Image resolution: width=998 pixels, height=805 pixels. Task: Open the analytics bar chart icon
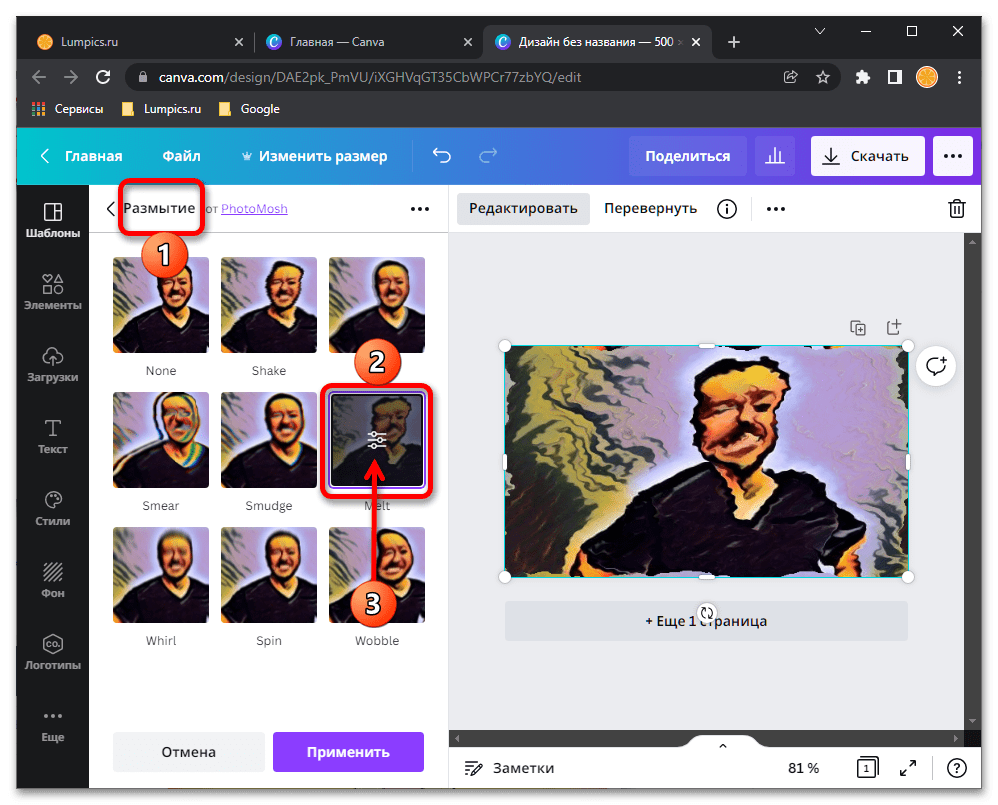coord(774,156)
